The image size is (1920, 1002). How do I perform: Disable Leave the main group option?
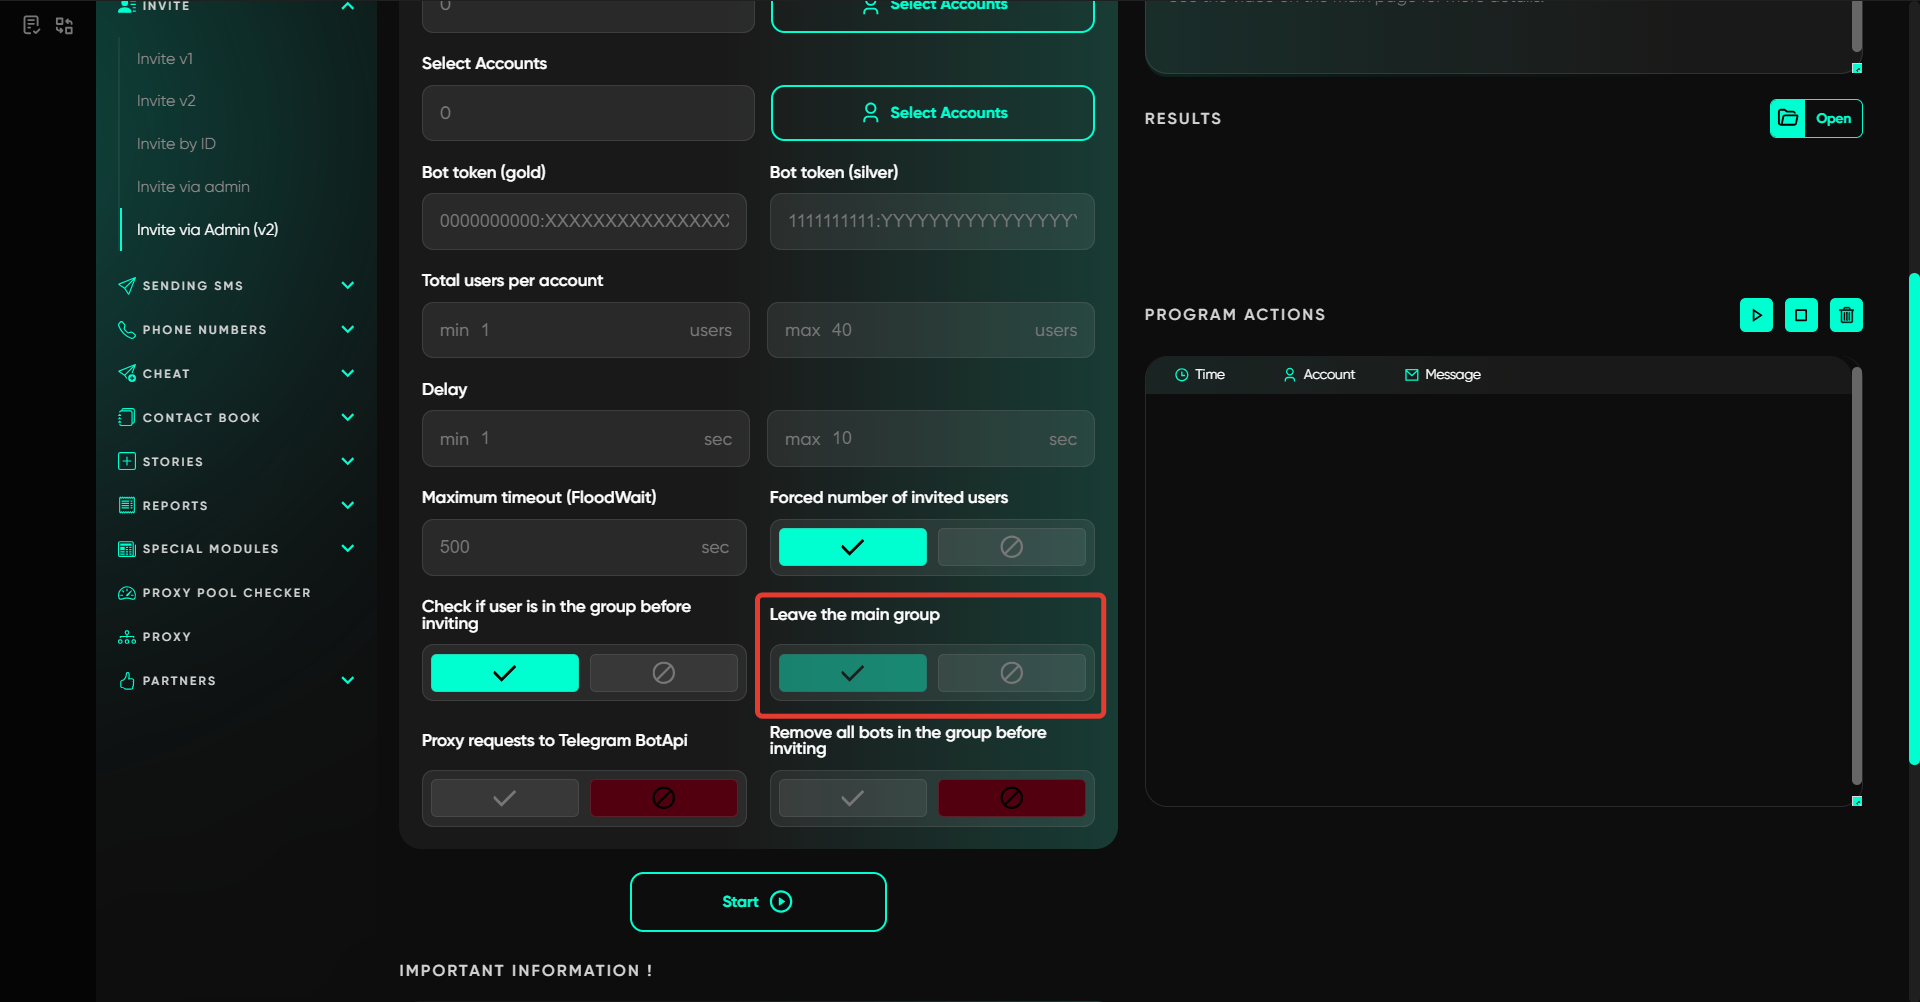click(x=1011, y=673)
